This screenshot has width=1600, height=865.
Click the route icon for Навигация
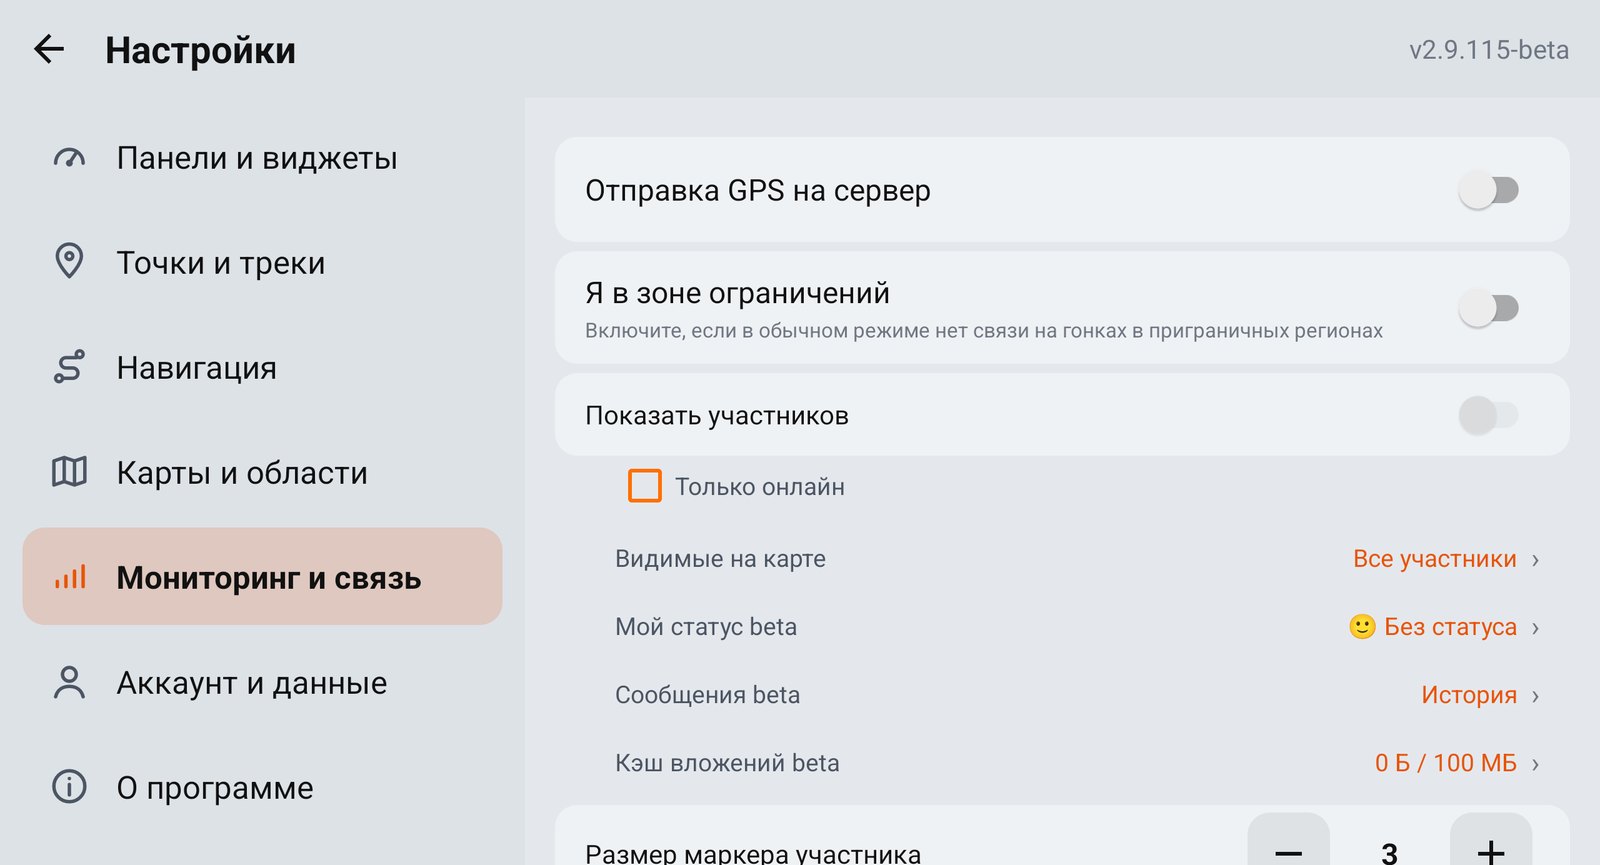[x=69, y=367]
